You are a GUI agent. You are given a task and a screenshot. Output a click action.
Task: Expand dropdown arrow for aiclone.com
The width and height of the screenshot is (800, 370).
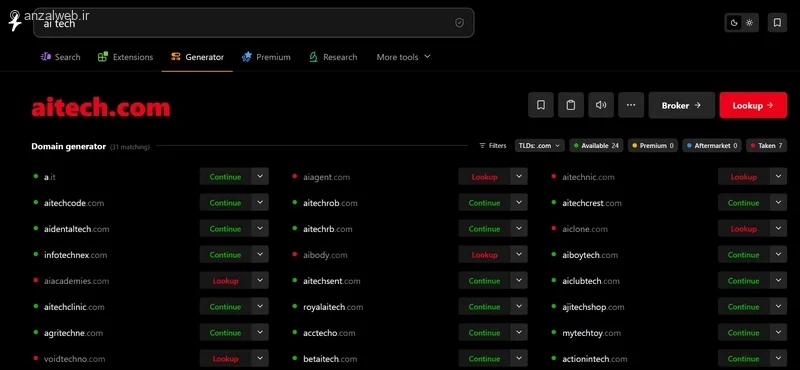click(778, 229)
